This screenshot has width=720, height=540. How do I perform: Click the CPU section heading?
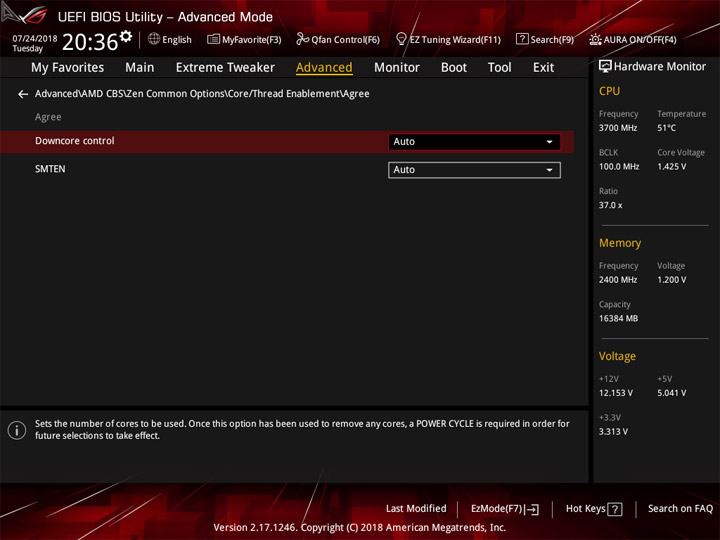(x=609, y=91)
